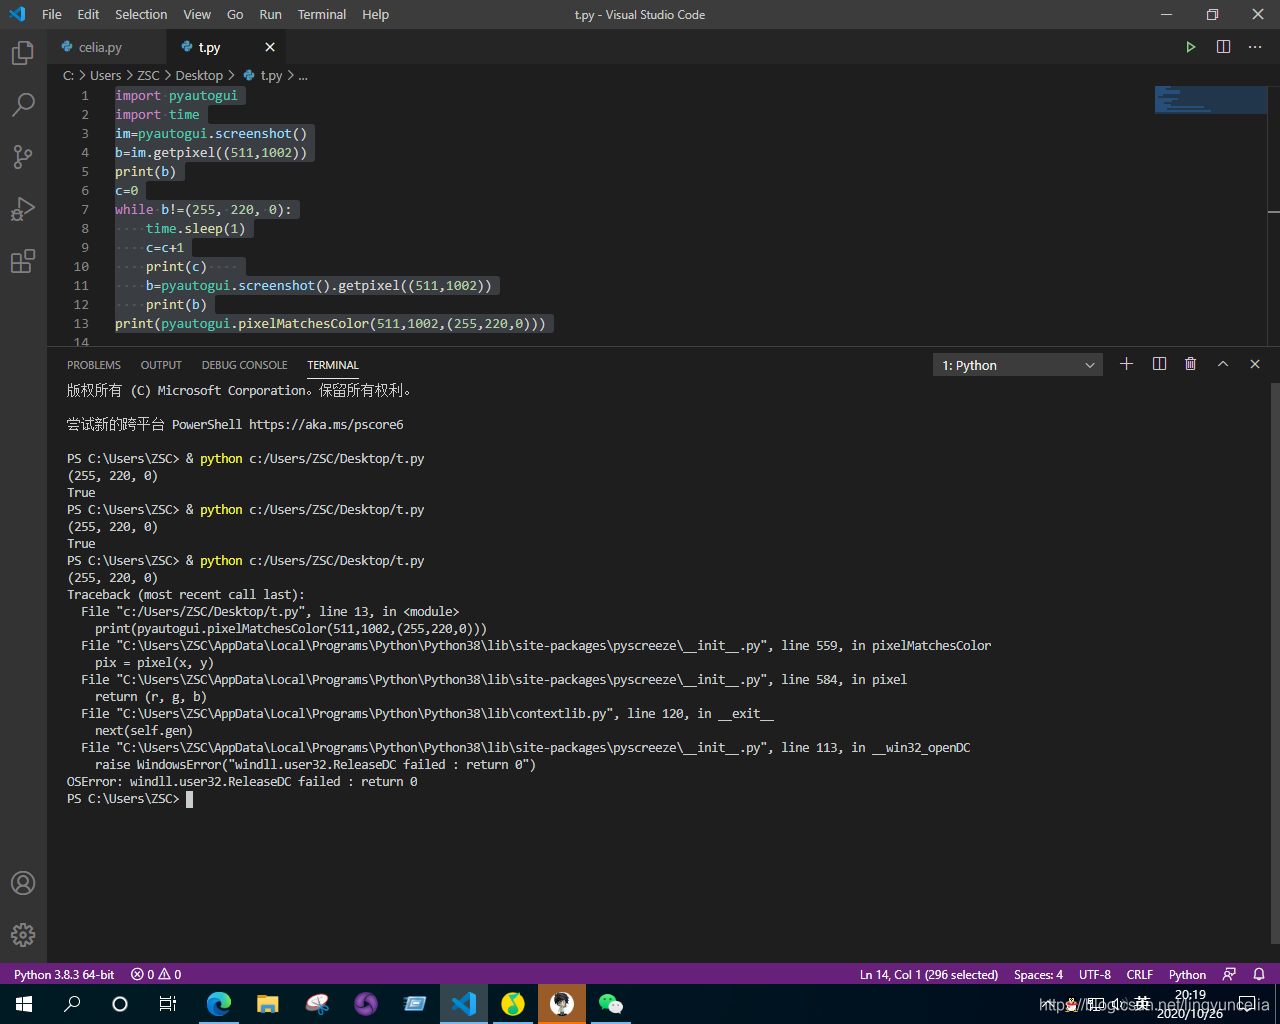This screenshot has height=1024, width=1280.
Task: Click 'Ln 14, Col 1' cursor position indicator
Action: coord(929,974)
